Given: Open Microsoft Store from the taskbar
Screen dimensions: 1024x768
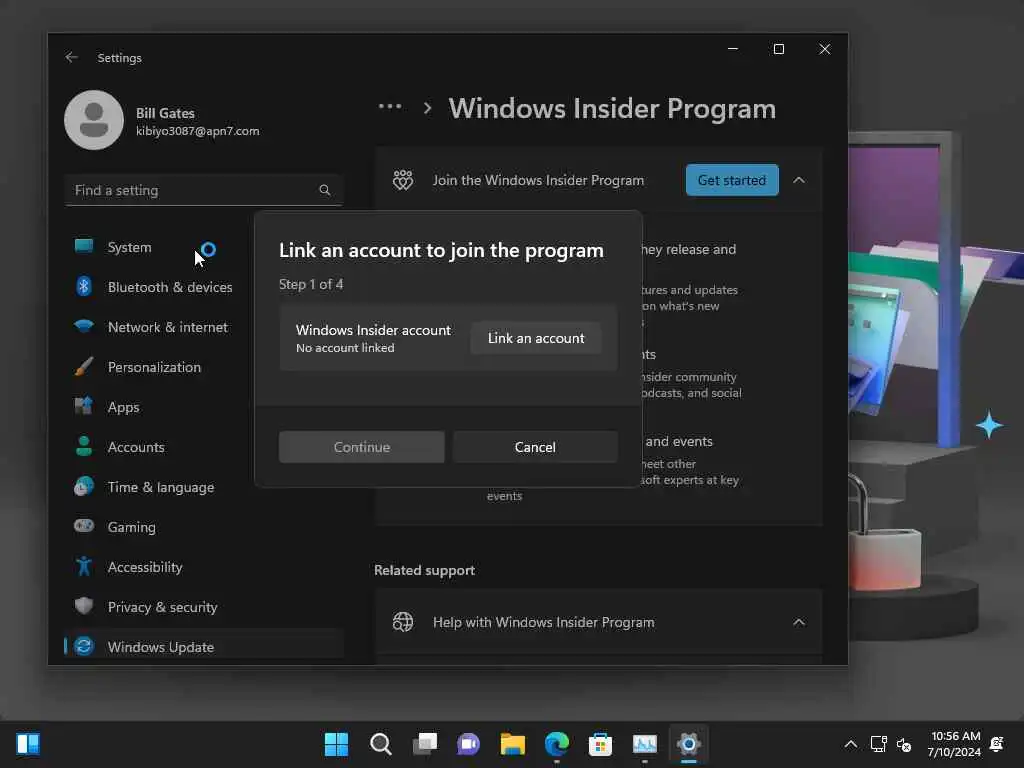Looking at the screenshot, I should [x=600, y=744].
